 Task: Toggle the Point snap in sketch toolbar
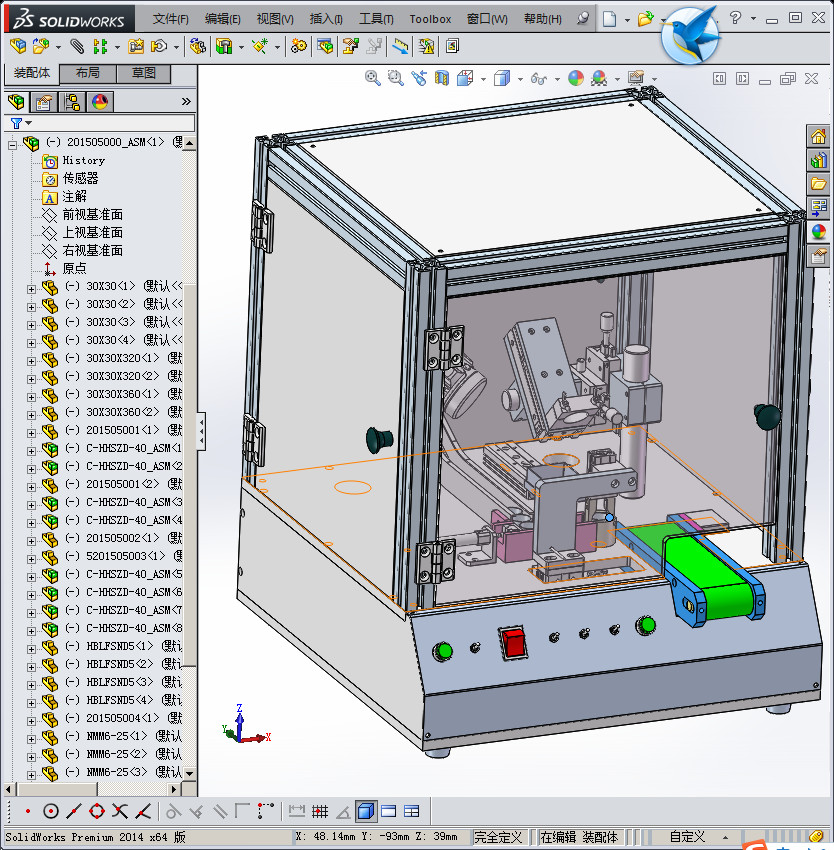pos(28,812)
